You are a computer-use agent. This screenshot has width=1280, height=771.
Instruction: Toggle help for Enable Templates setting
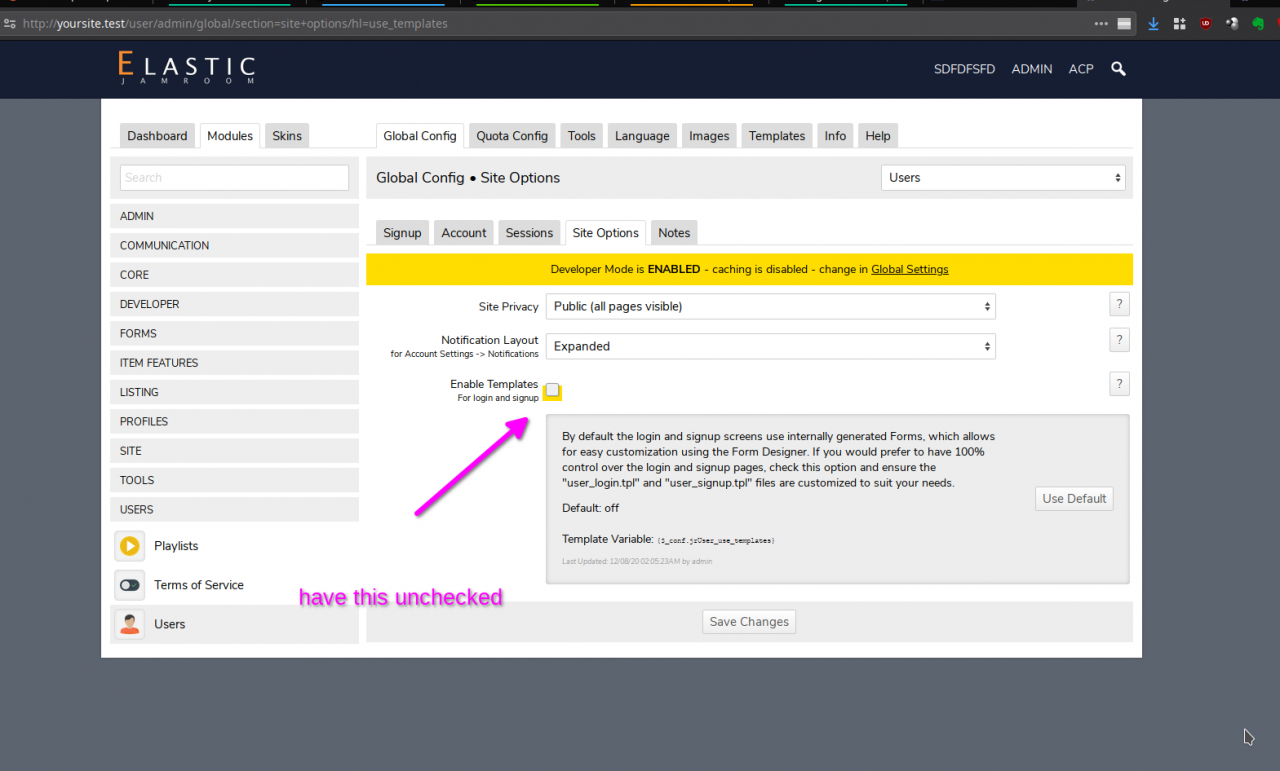pos(1120,384)
